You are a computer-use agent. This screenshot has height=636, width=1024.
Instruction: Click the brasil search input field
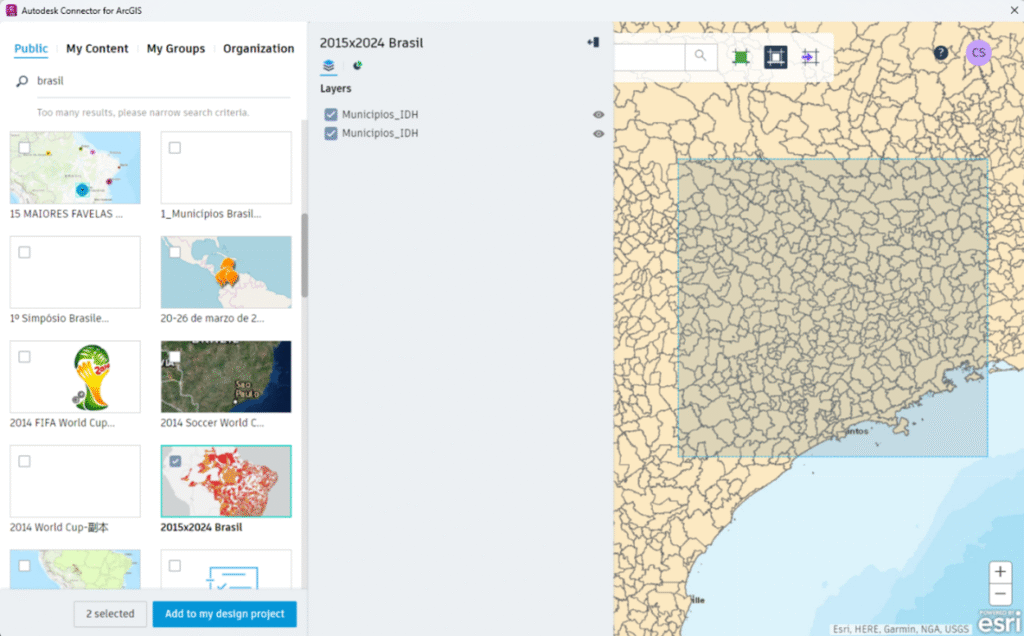(163, 81)
